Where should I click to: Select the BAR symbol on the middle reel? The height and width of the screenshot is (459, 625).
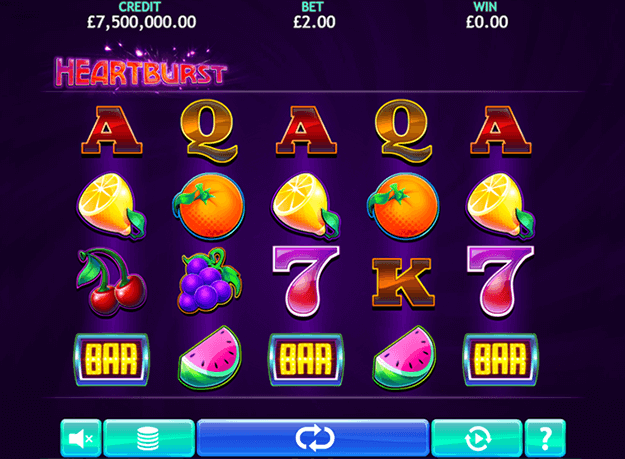click(x=306, y=360)
